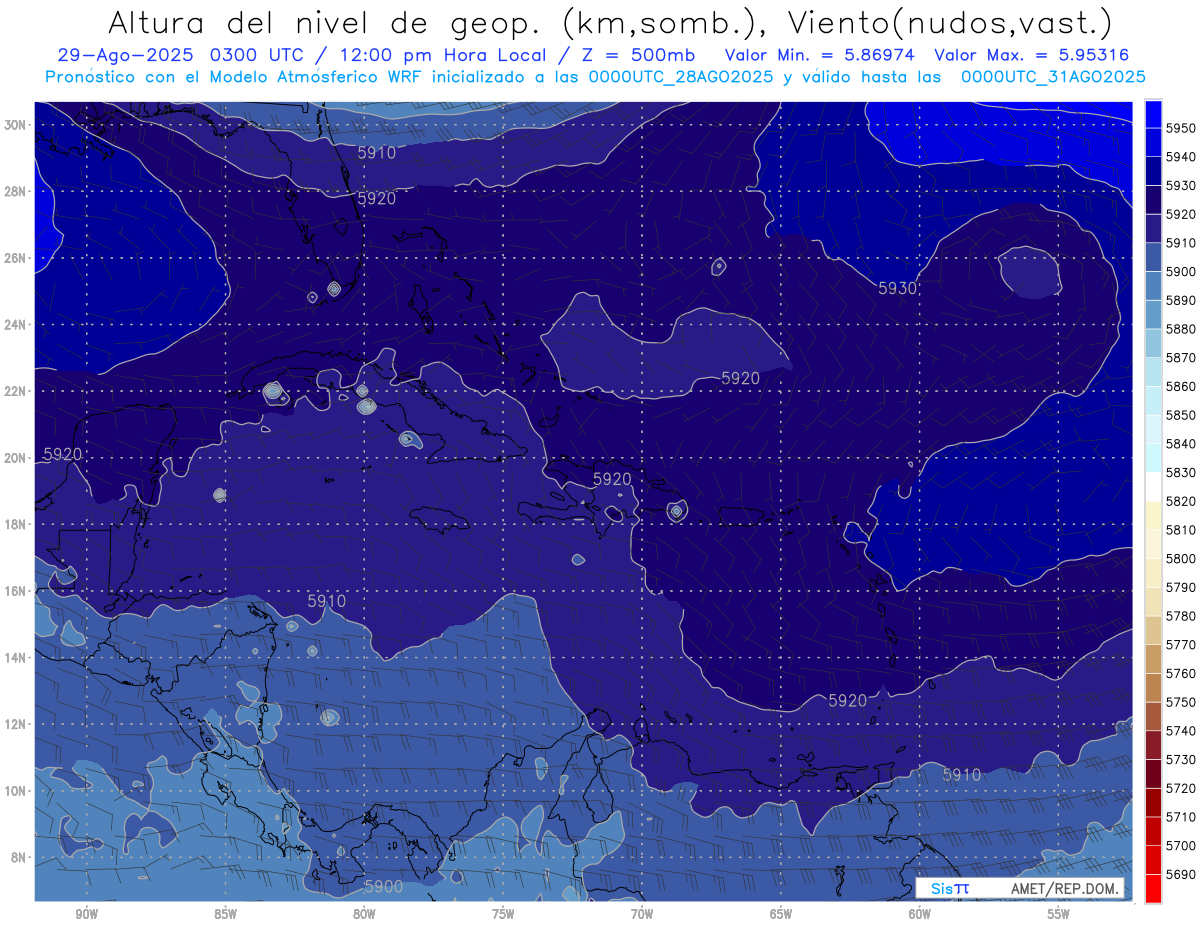1200x927 pixels.
Task: Click the 5860 value on the color scale
Action: (x=1181, y=386)
